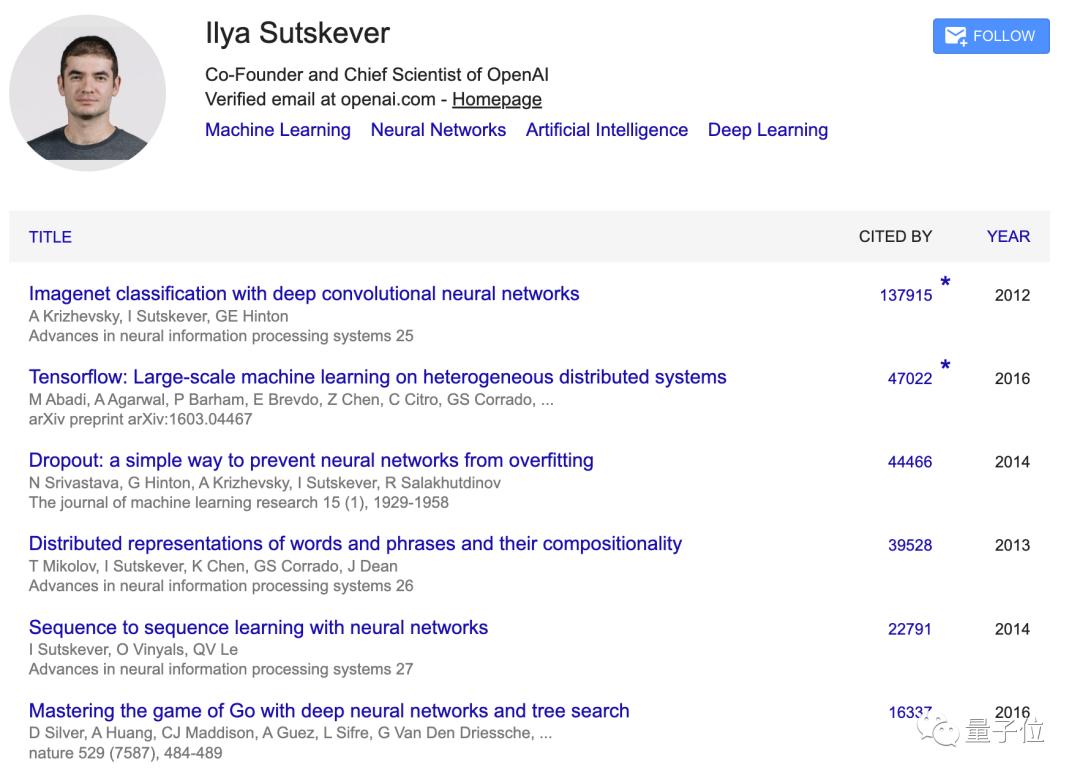
Task: Select year 2014 of Sequence to sequence paper
Action: pos(1012,629)
